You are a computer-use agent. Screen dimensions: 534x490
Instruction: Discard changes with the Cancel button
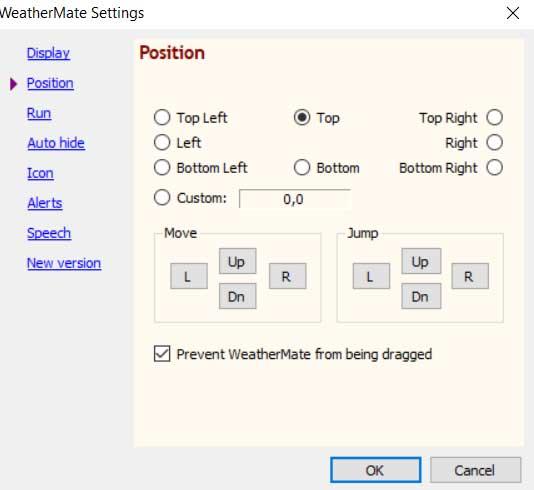[x=475, y=470]
